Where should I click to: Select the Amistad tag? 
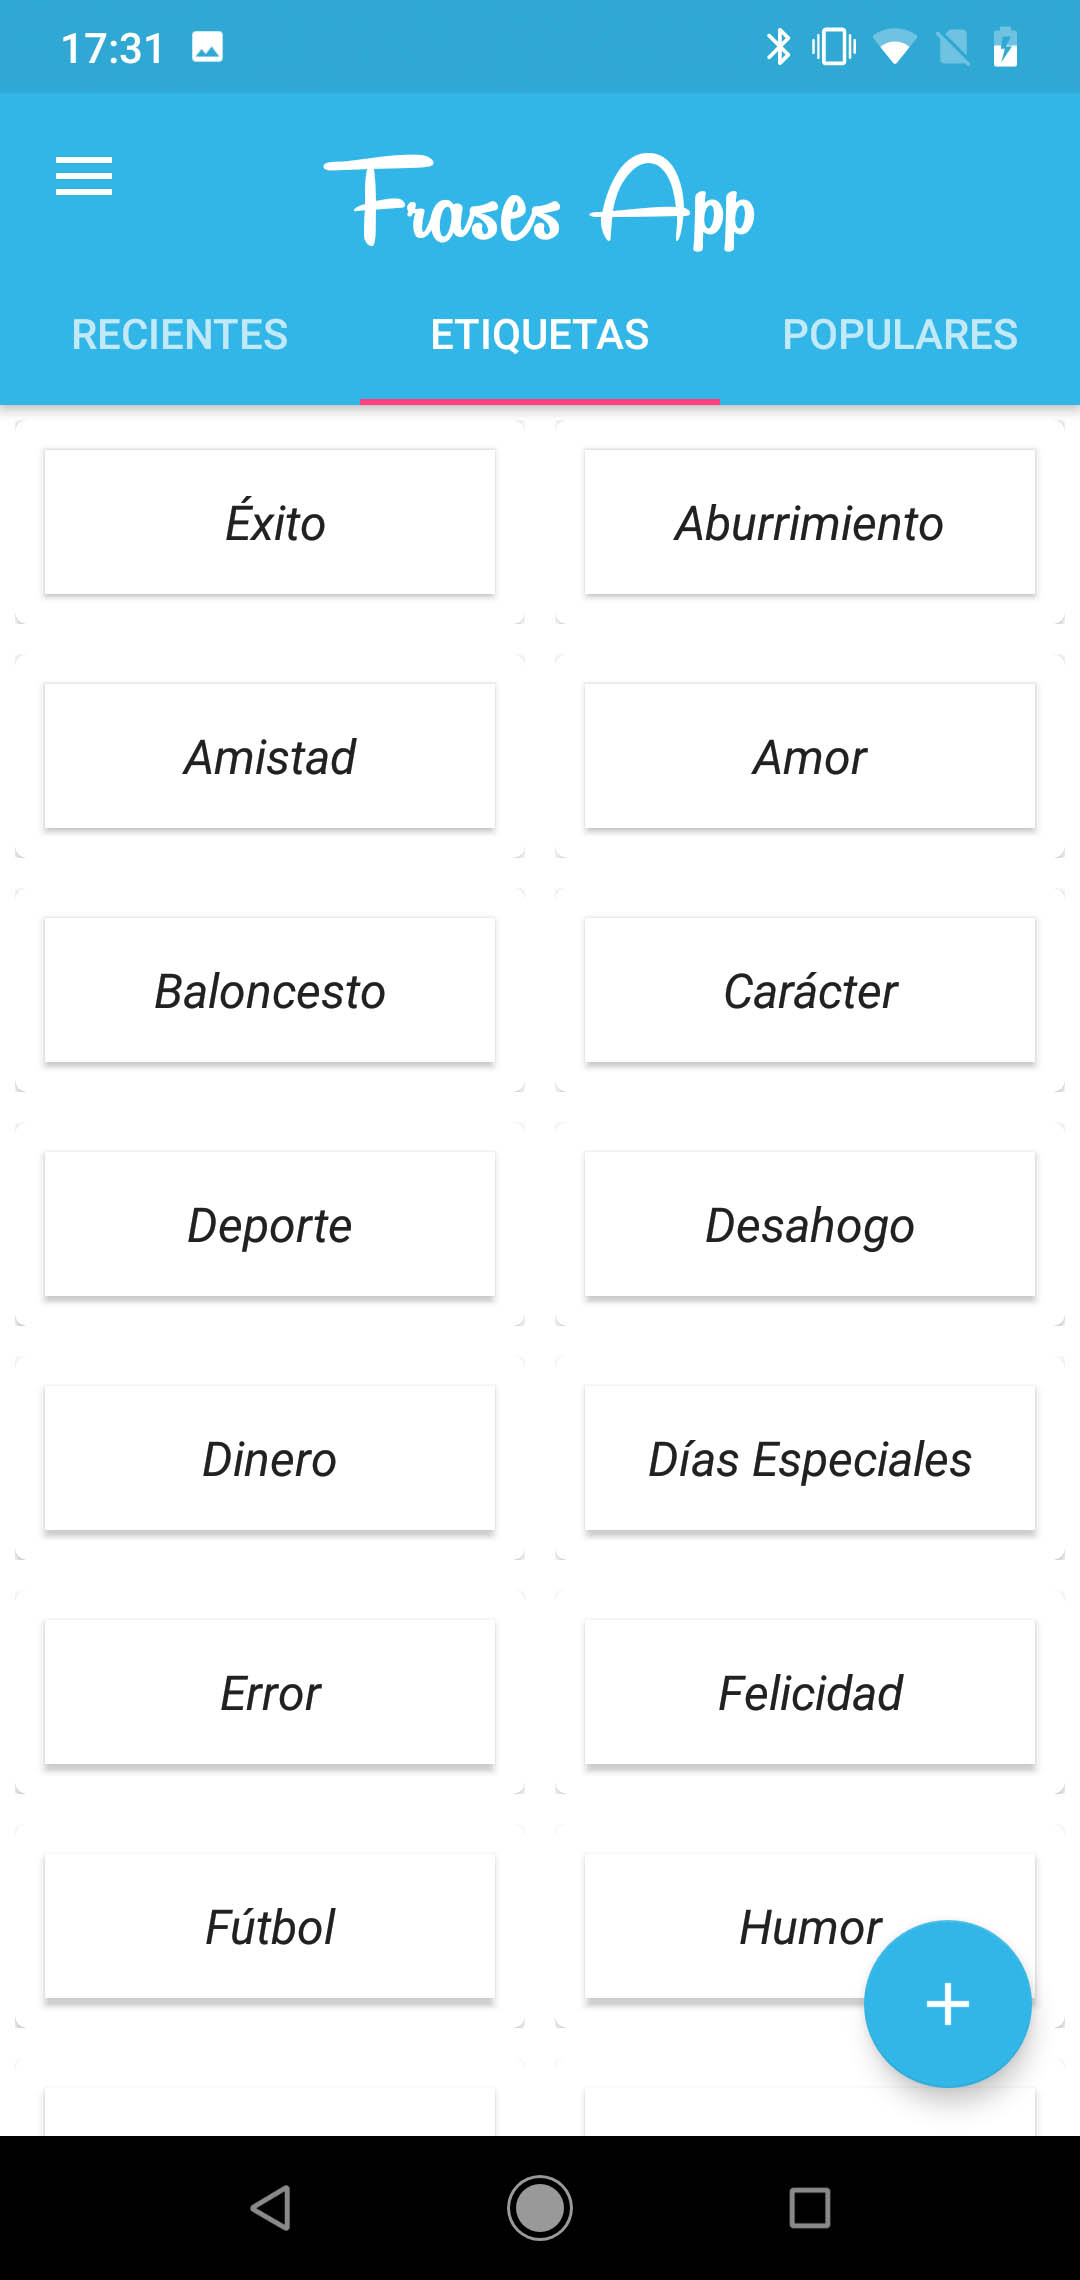270,756
